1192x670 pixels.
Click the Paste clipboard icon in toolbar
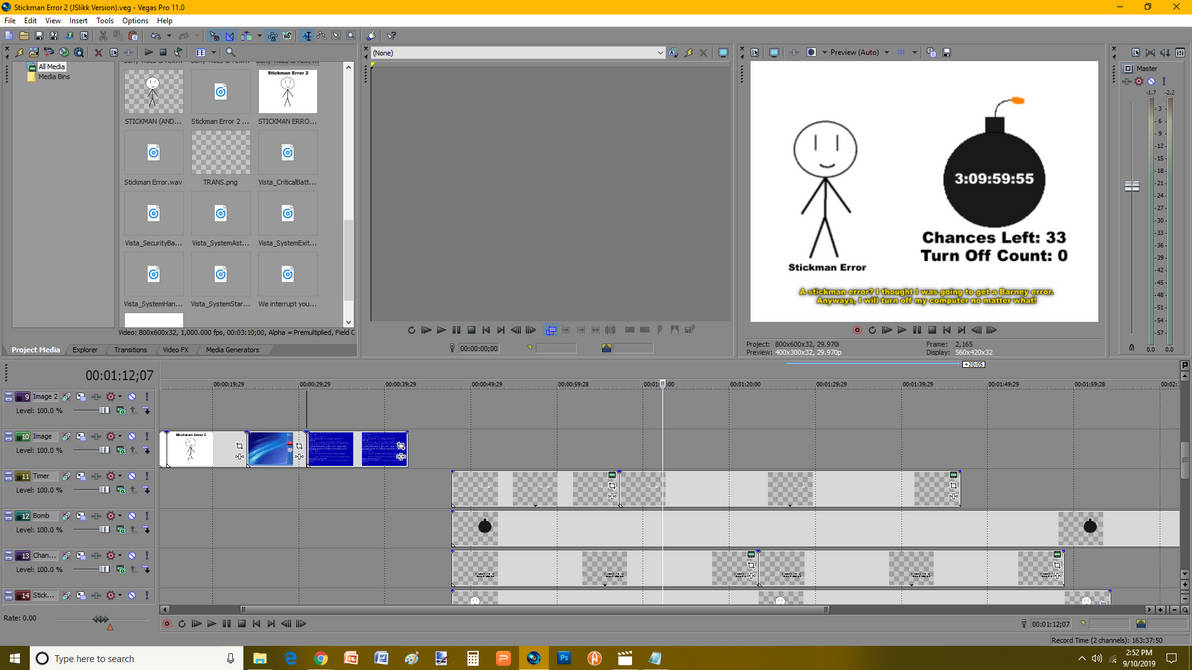pyautogui.click(x=133, y=36)
